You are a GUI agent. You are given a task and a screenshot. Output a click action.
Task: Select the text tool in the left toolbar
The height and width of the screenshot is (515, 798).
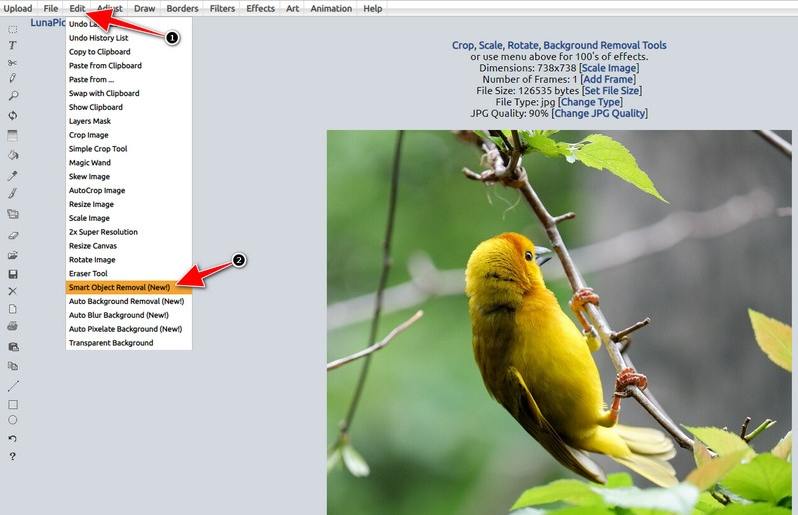click(13, 45)
